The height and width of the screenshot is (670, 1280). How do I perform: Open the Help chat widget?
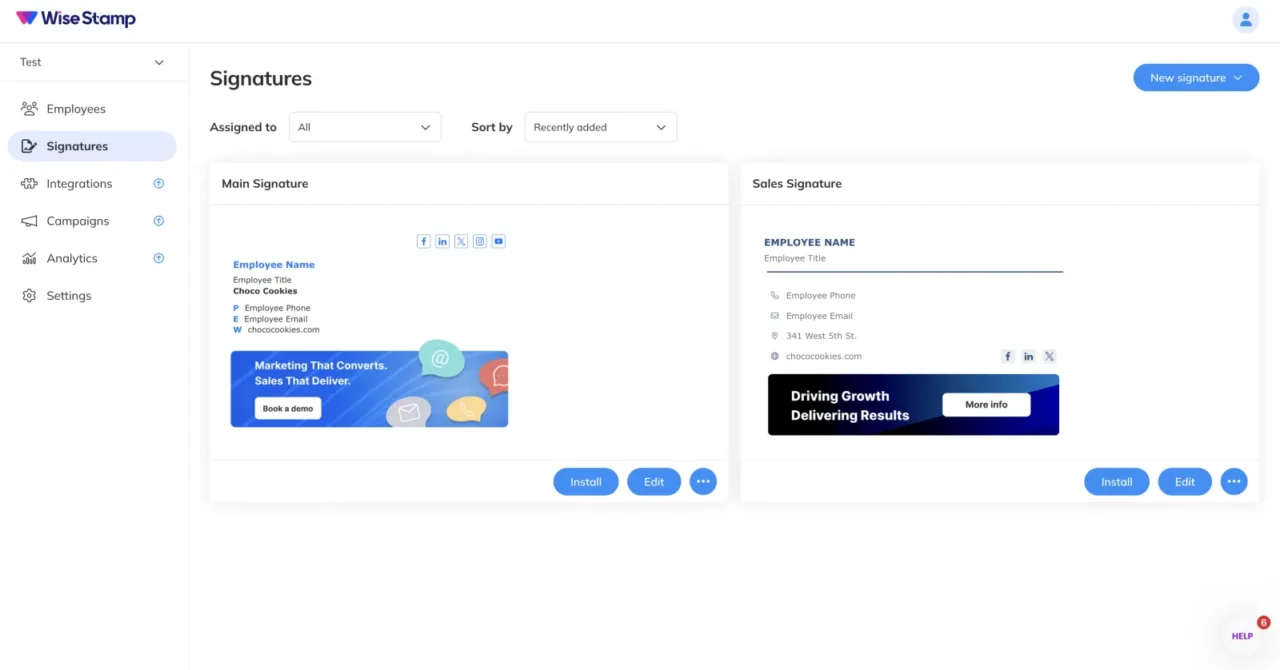tap(1243, 635)
